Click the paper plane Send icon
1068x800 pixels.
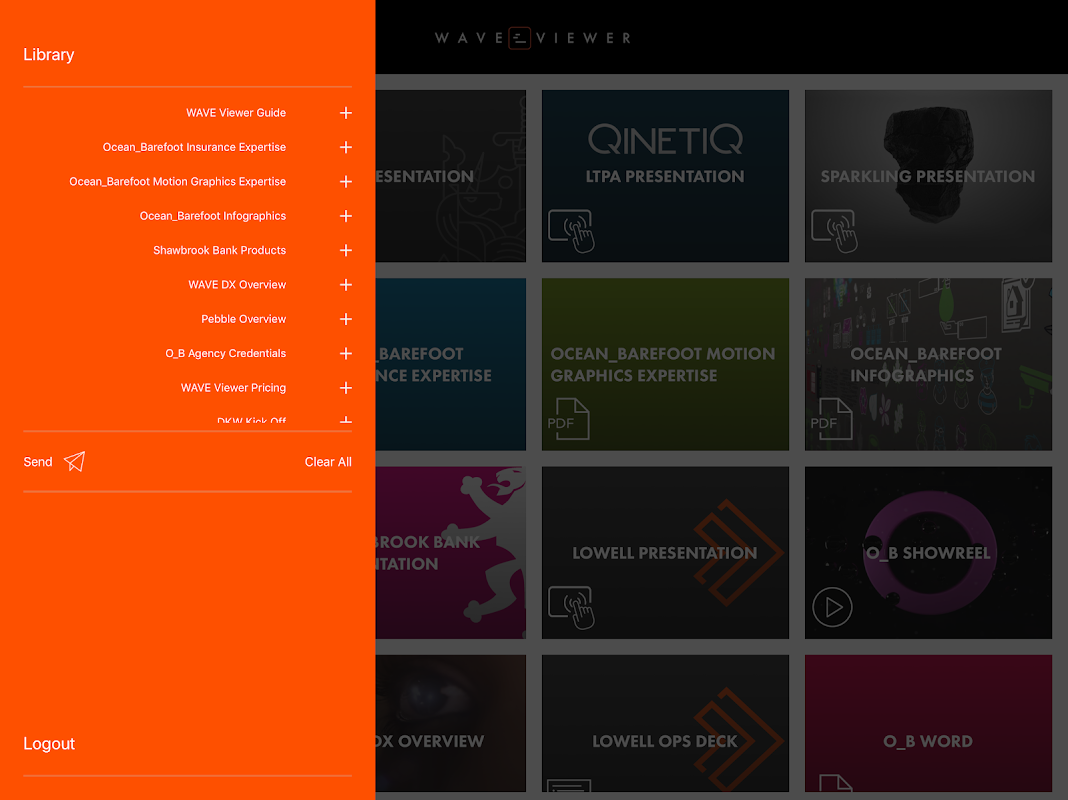(x=74, y=462)
